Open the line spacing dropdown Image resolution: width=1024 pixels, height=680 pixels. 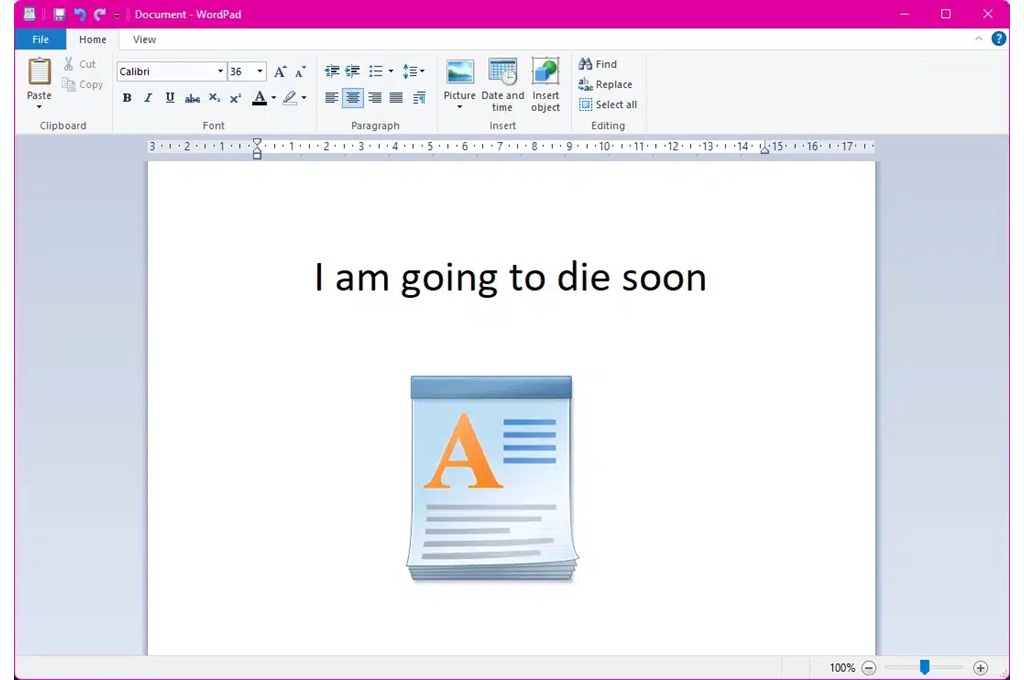[413, 71]
